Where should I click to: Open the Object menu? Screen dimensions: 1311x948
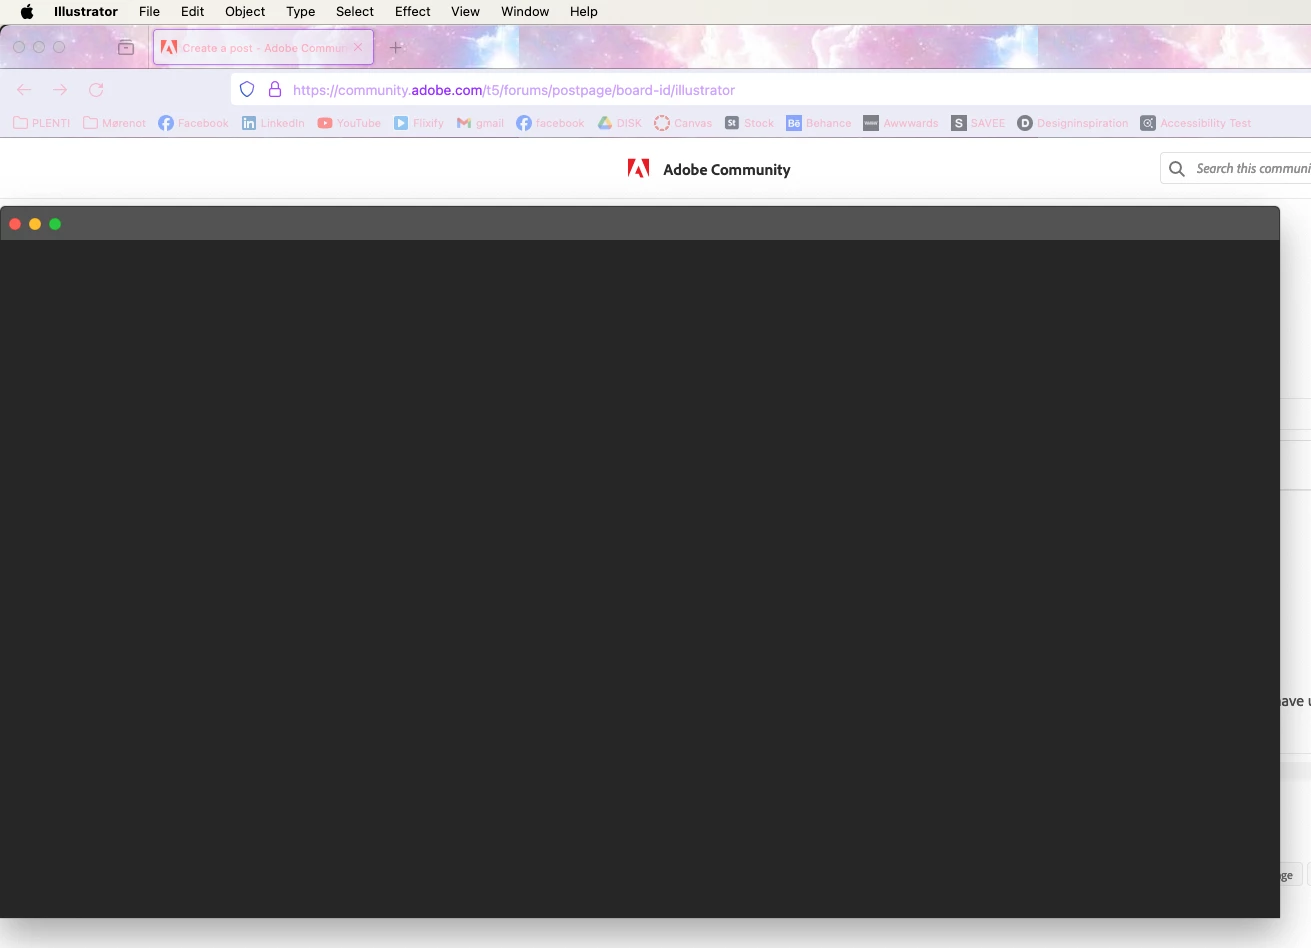245,12
